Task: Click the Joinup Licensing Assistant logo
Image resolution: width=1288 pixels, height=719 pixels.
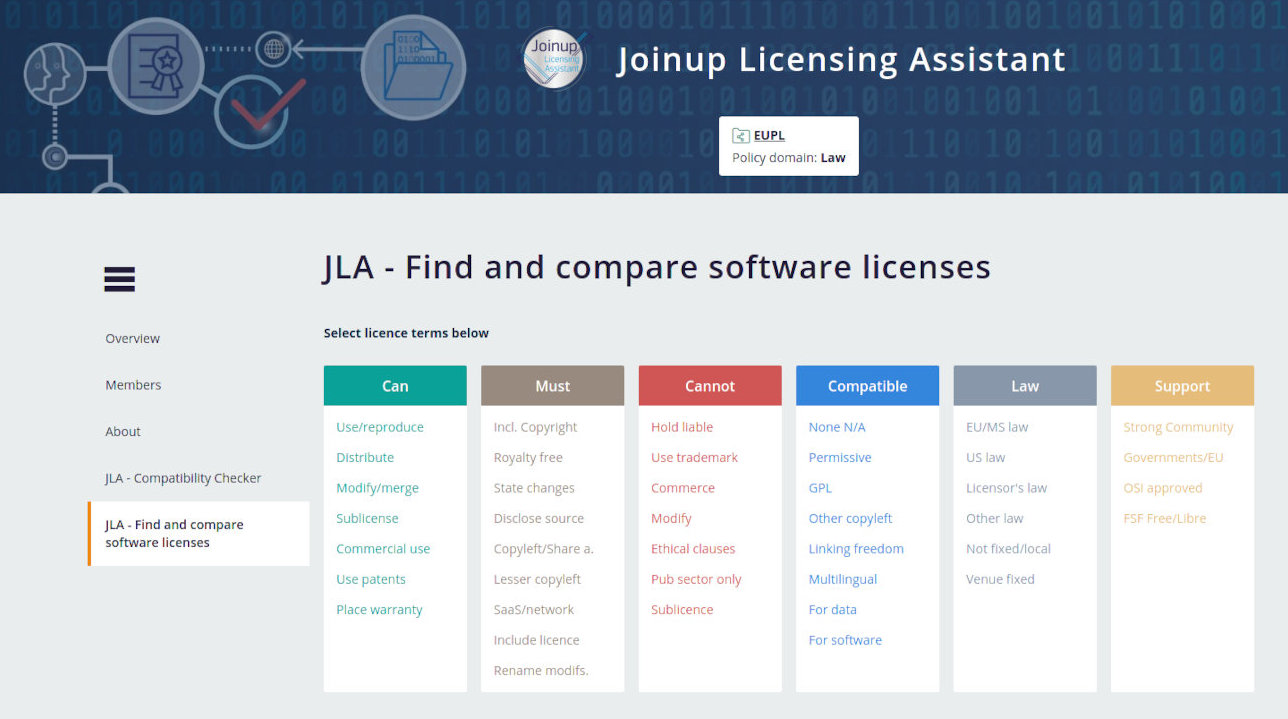Action: [x=553, y=59]
